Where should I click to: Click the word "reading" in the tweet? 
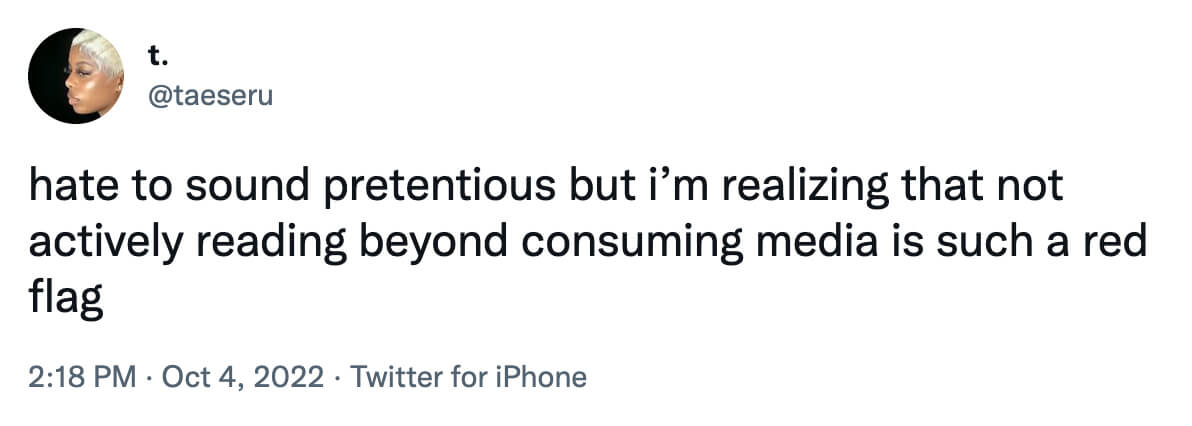262,242
